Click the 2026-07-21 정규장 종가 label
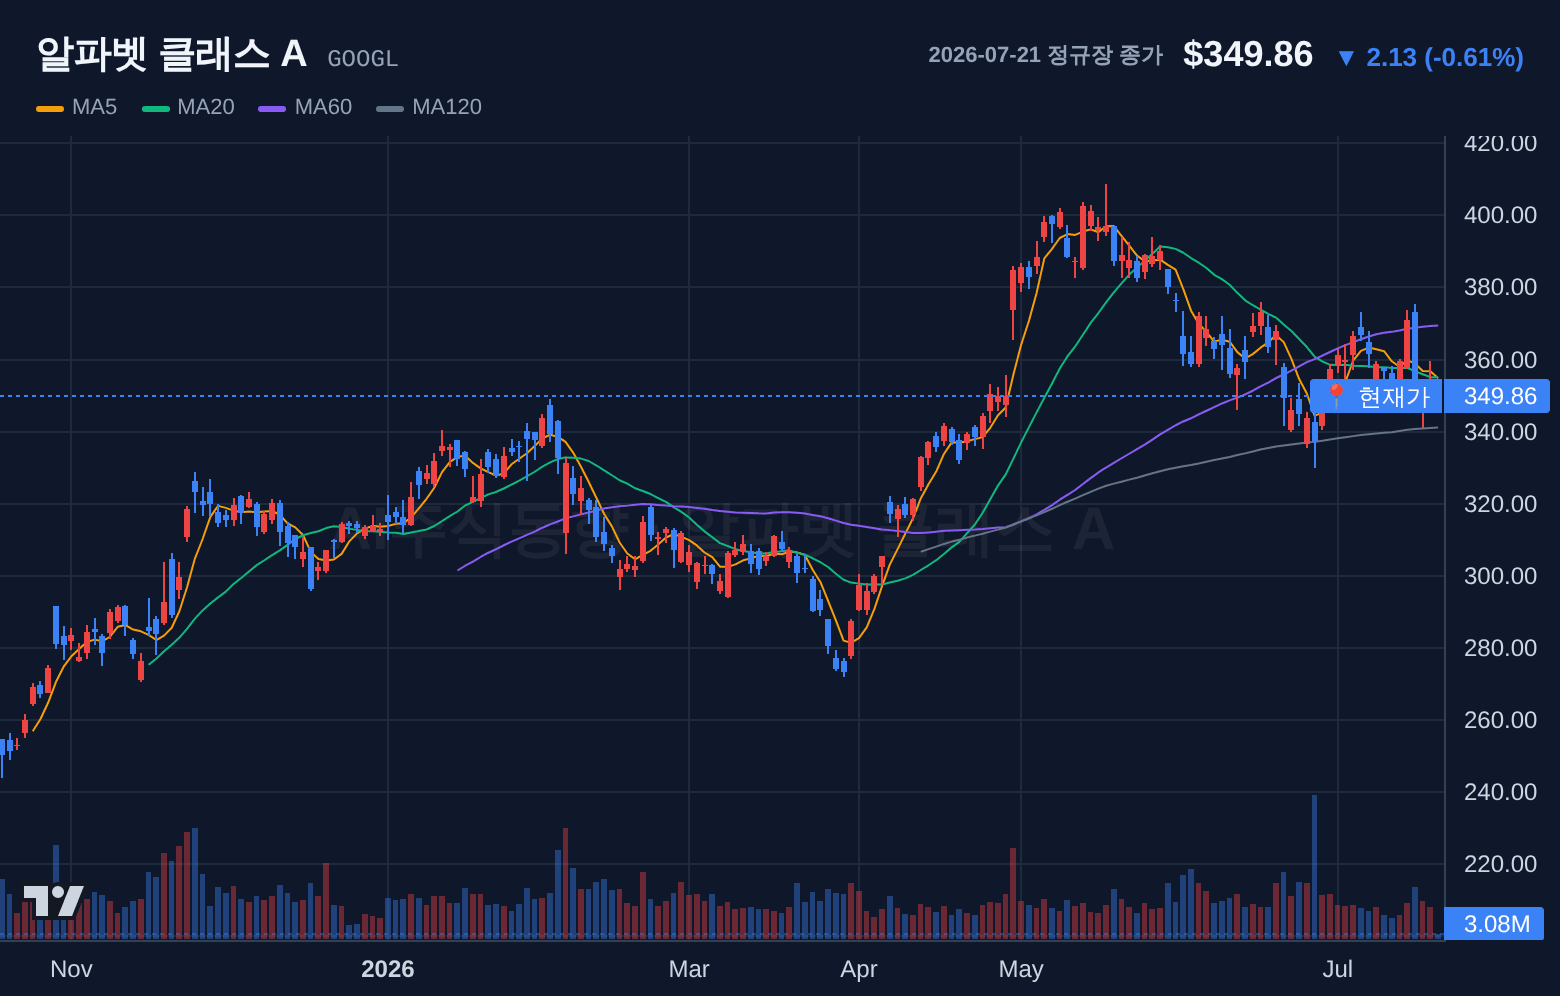Screen dimensions: 1560x996 pyautogui.click(x=1045, y=55)
